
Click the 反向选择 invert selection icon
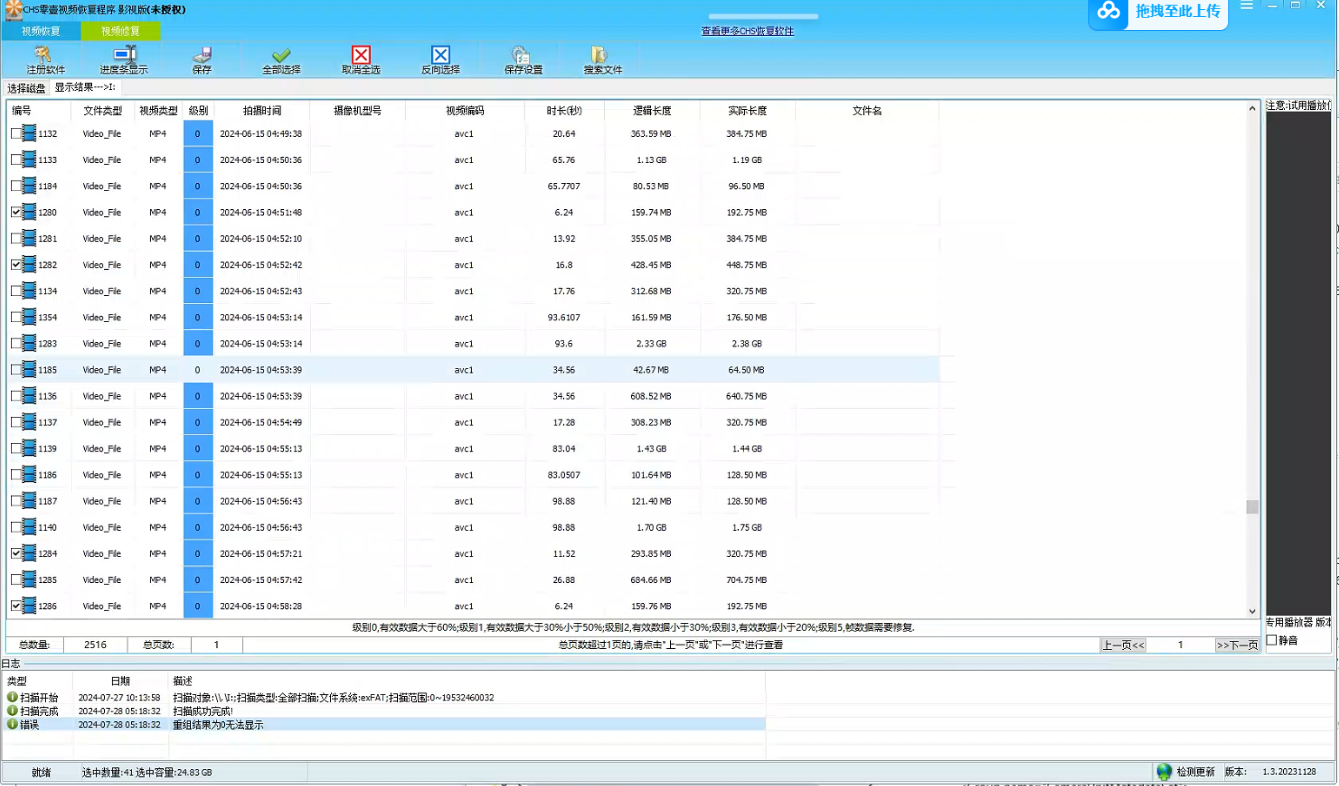(440, 55)
